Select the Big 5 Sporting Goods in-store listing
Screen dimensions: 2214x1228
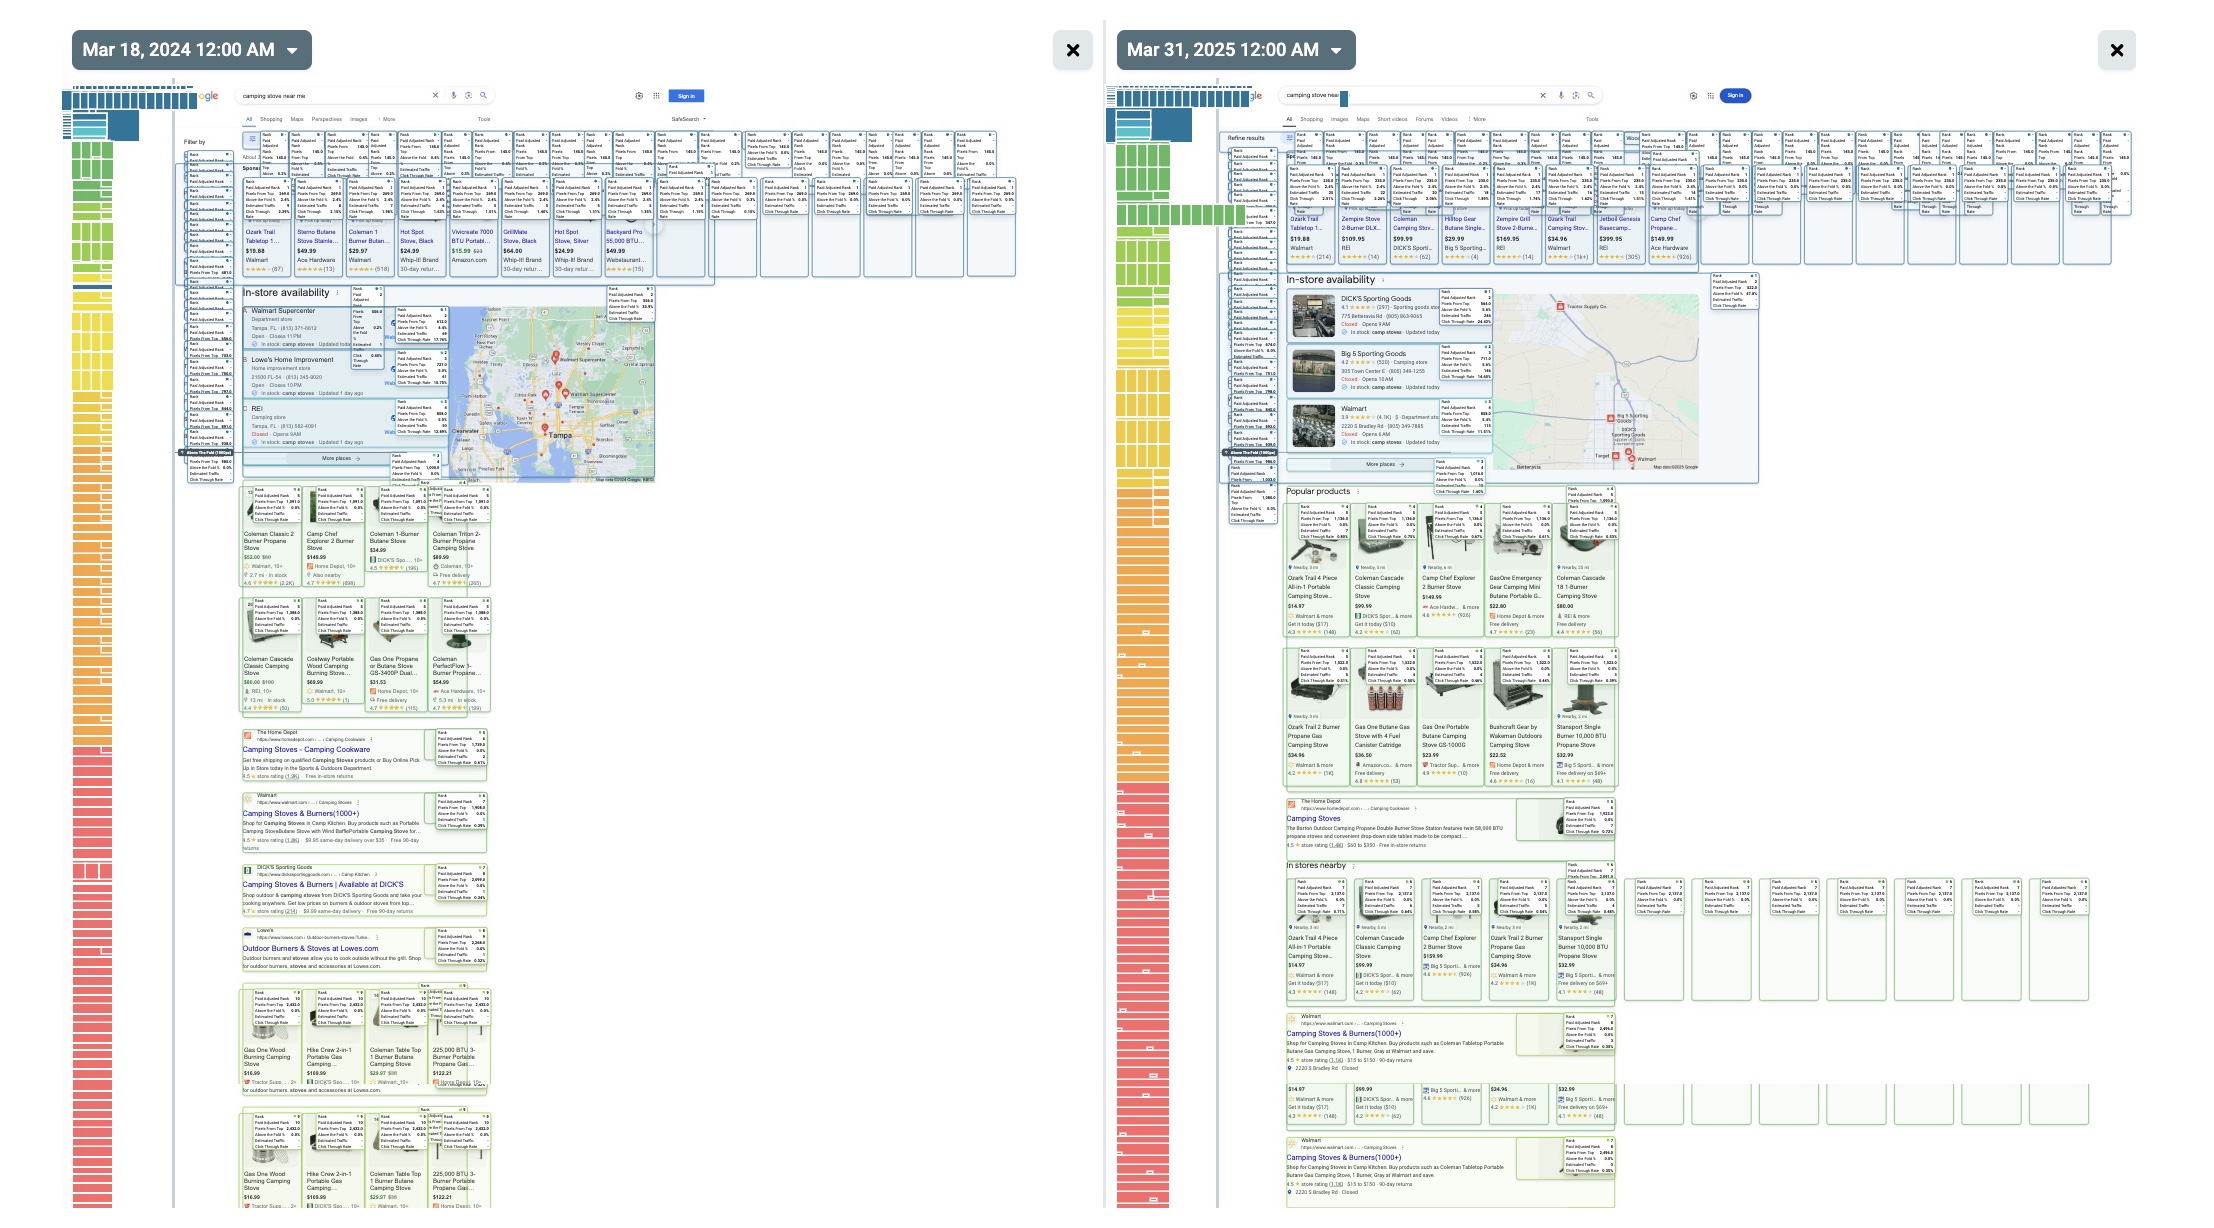click(1389, 371)
